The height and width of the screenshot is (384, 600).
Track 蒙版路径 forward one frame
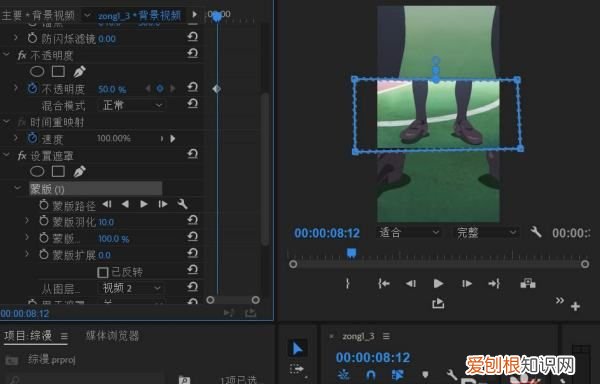point(163,204)
